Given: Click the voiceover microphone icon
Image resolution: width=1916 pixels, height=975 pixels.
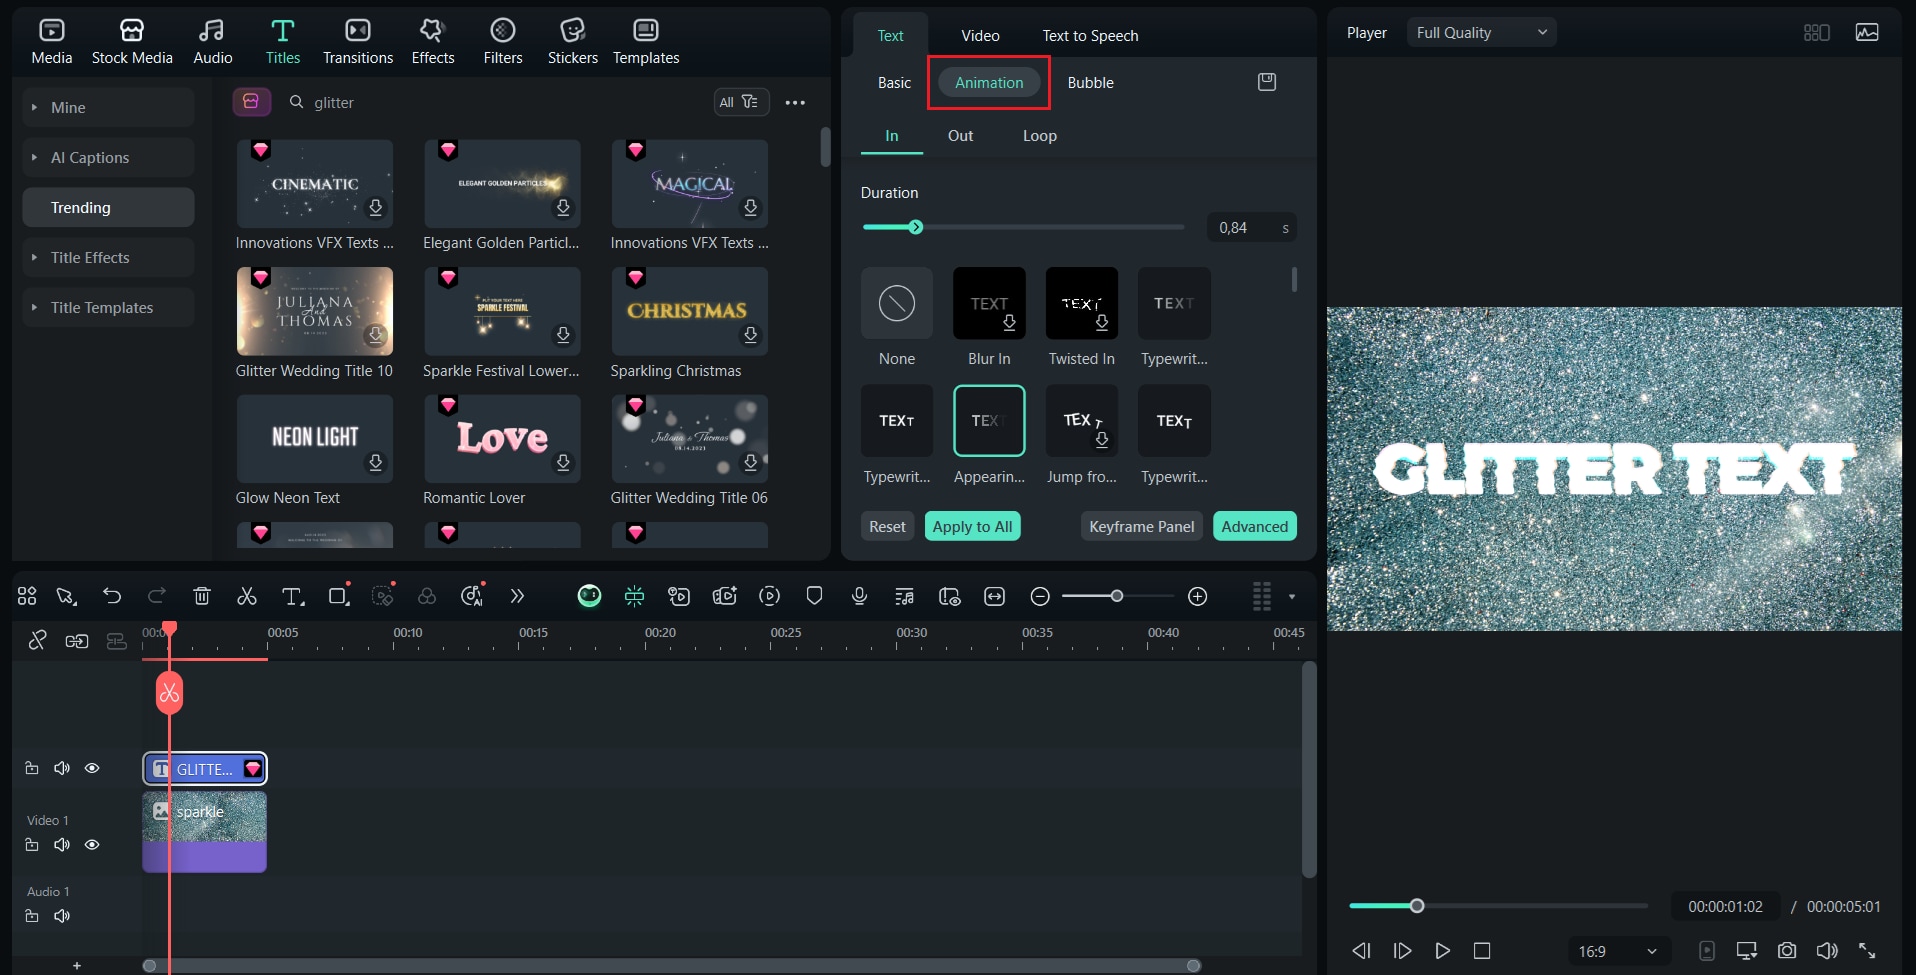Looking at the screenshot, I should [x=859, y=596].
